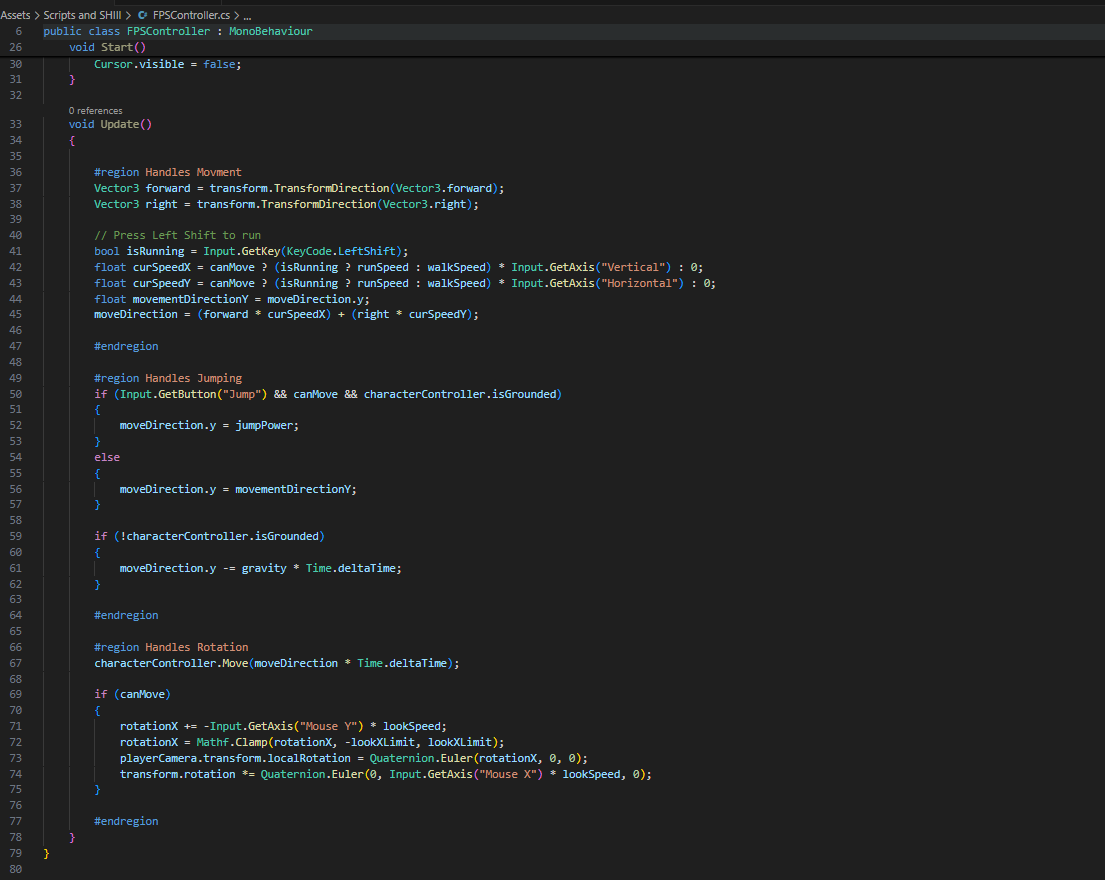Image resolution: width=1105 pixels, height=880 pixels.
Task: Show the '0 references' CodeLens above Update
Action: click(x=95, y=110)
